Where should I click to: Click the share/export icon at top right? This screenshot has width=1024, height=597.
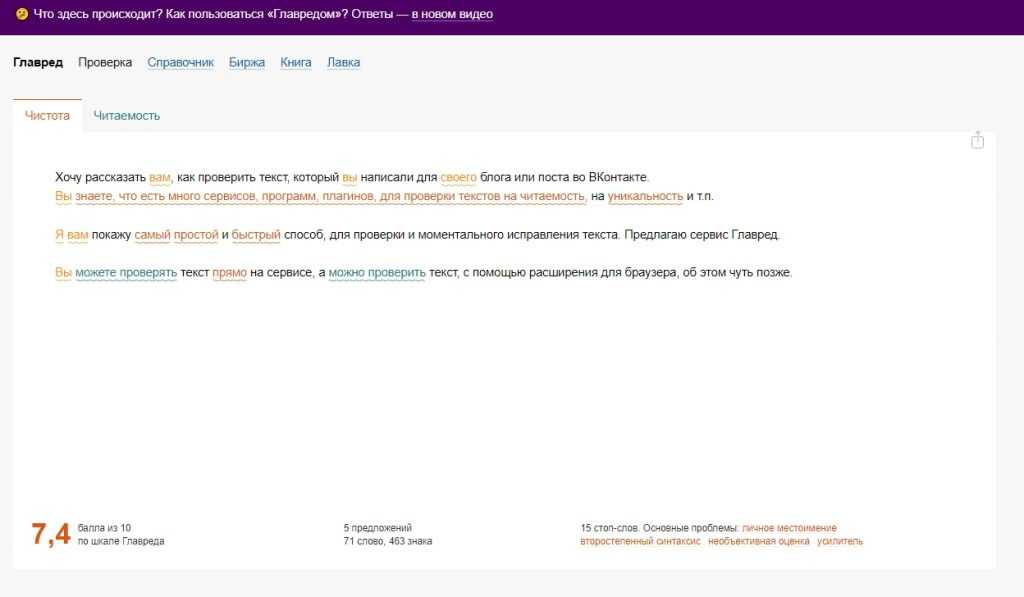pyautogui.click(x=977, y=141)
